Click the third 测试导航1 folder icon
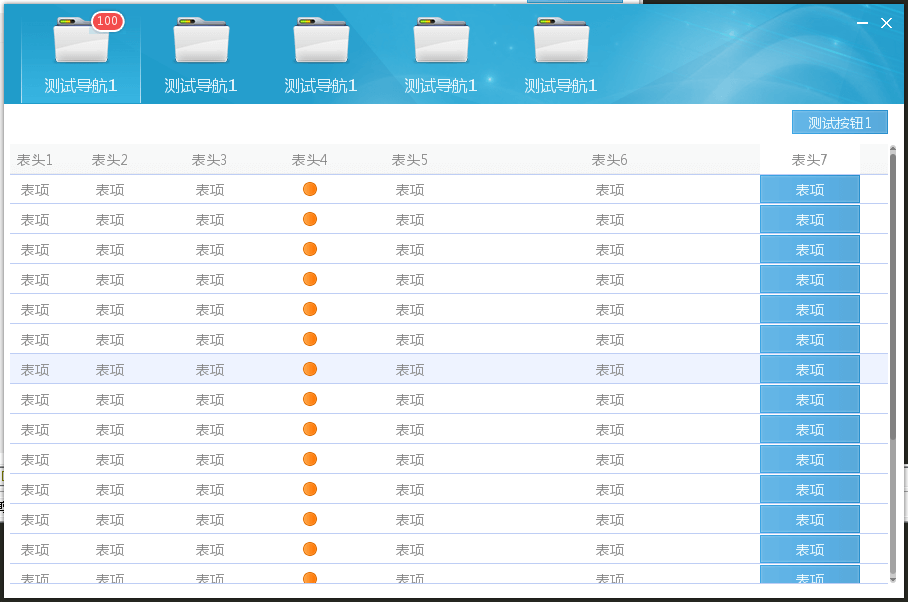 click(x=320, y=42)
